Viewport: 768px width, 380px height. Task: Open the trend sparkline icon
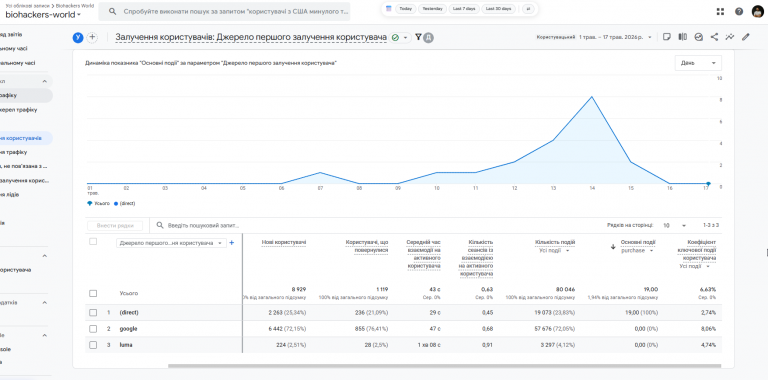pyautogui.click(x=730, y=37)
